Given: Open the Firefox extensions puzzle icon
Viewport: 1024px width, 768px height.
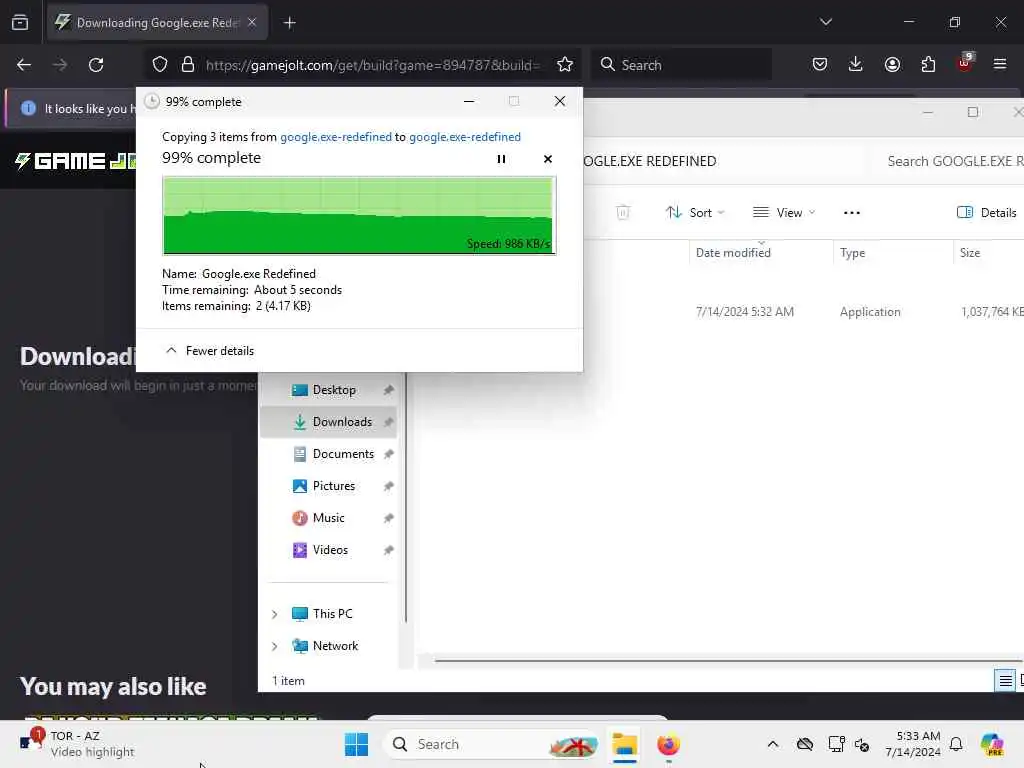Looking at the screenshot, I should pos(928,65).
